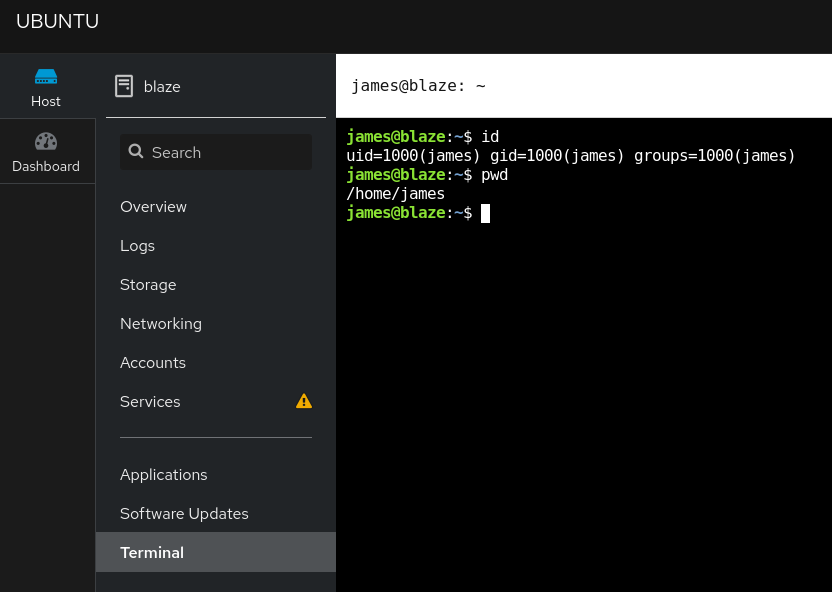This screenshot has height=592, width=832.
Task: Open the Logs page
Action: coord(137,246)
